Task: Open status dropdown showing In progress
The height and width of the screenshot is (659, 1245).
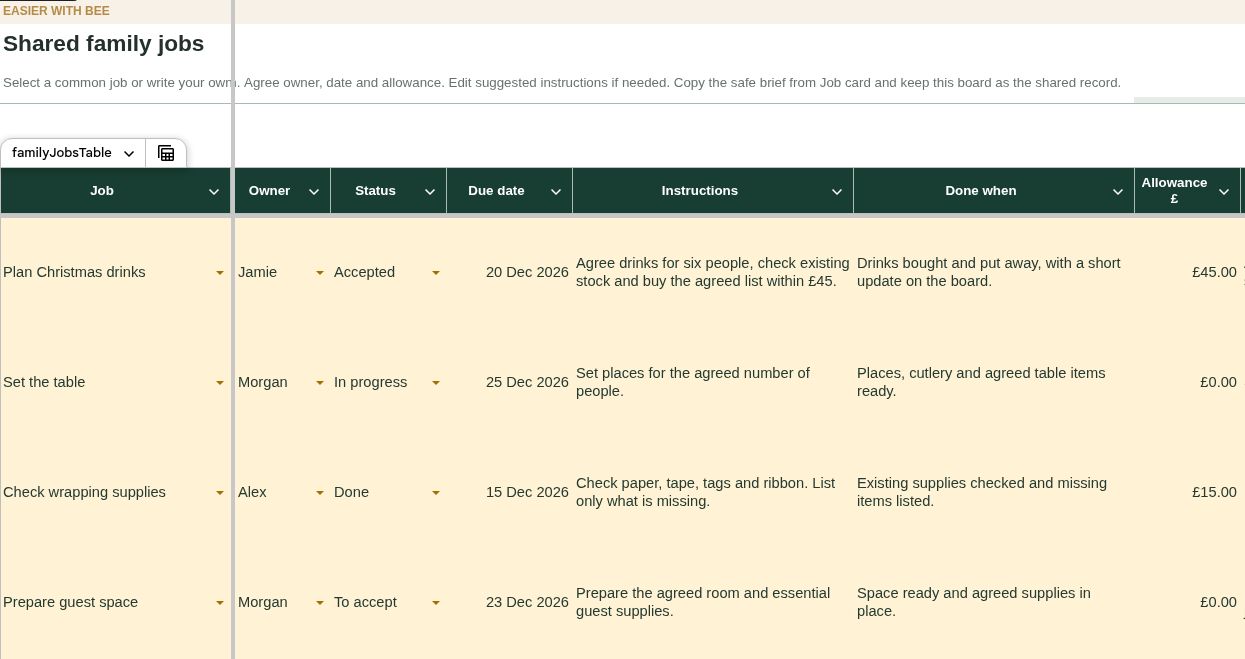Action: [x=436, y=383]
